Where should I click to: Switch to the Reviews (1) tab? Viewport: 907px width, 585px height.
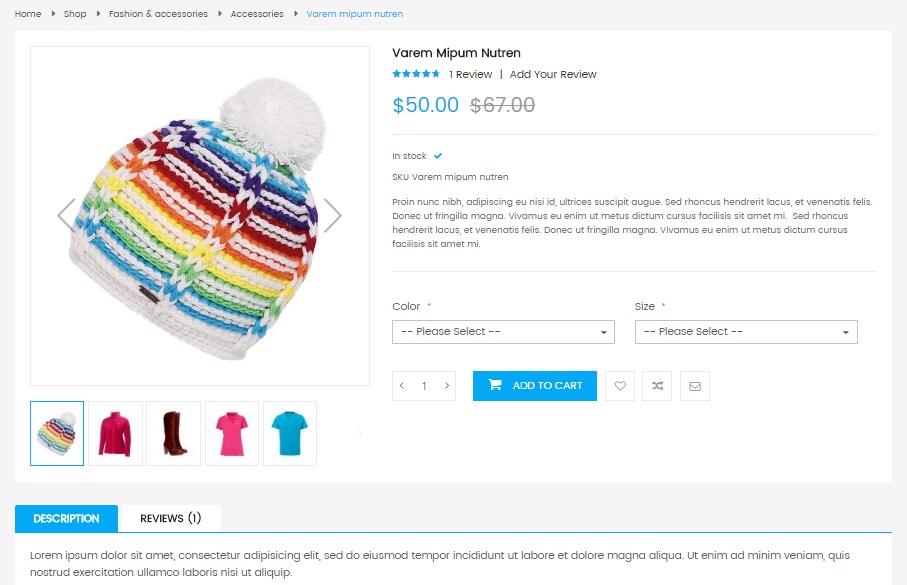(170, 518)
